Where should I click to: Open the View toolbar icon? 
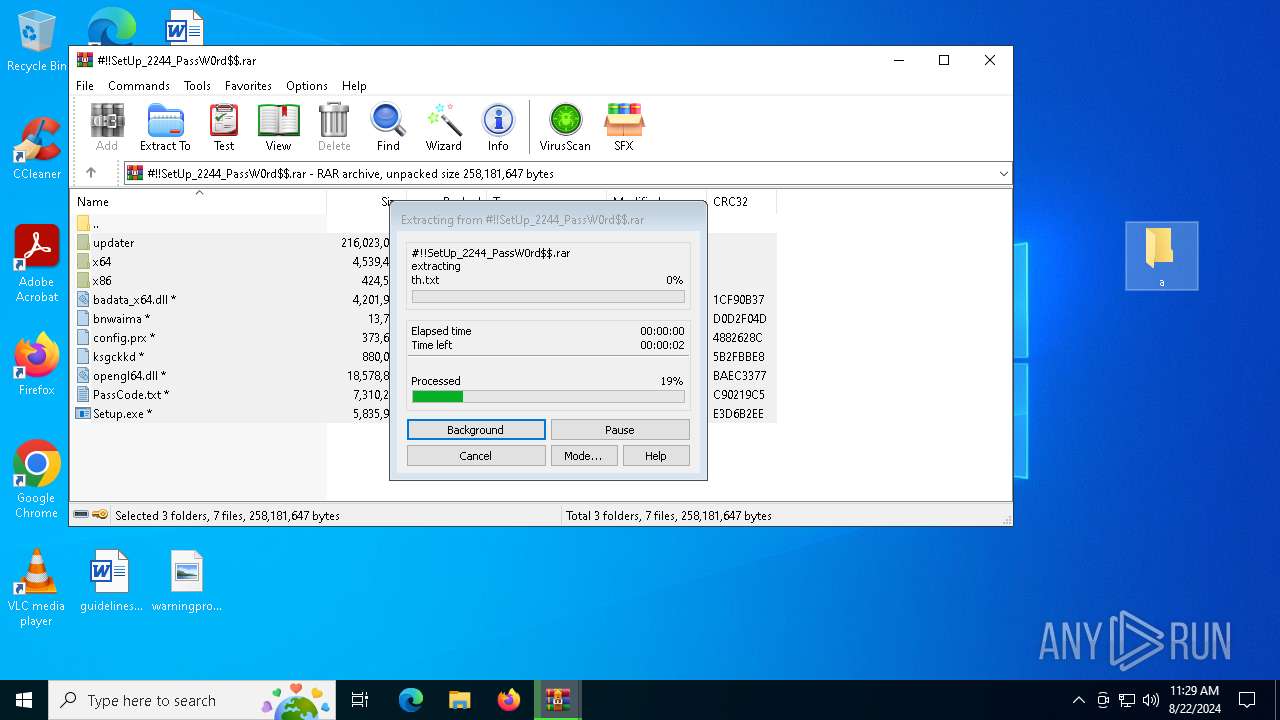click(278, 127)
